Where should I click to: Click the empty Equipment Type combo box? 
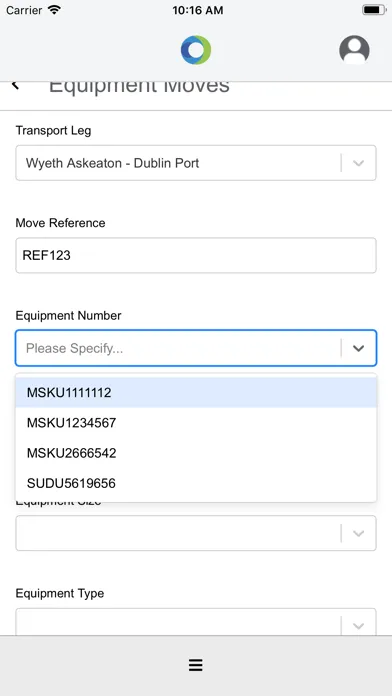click(x=196, y=622)
